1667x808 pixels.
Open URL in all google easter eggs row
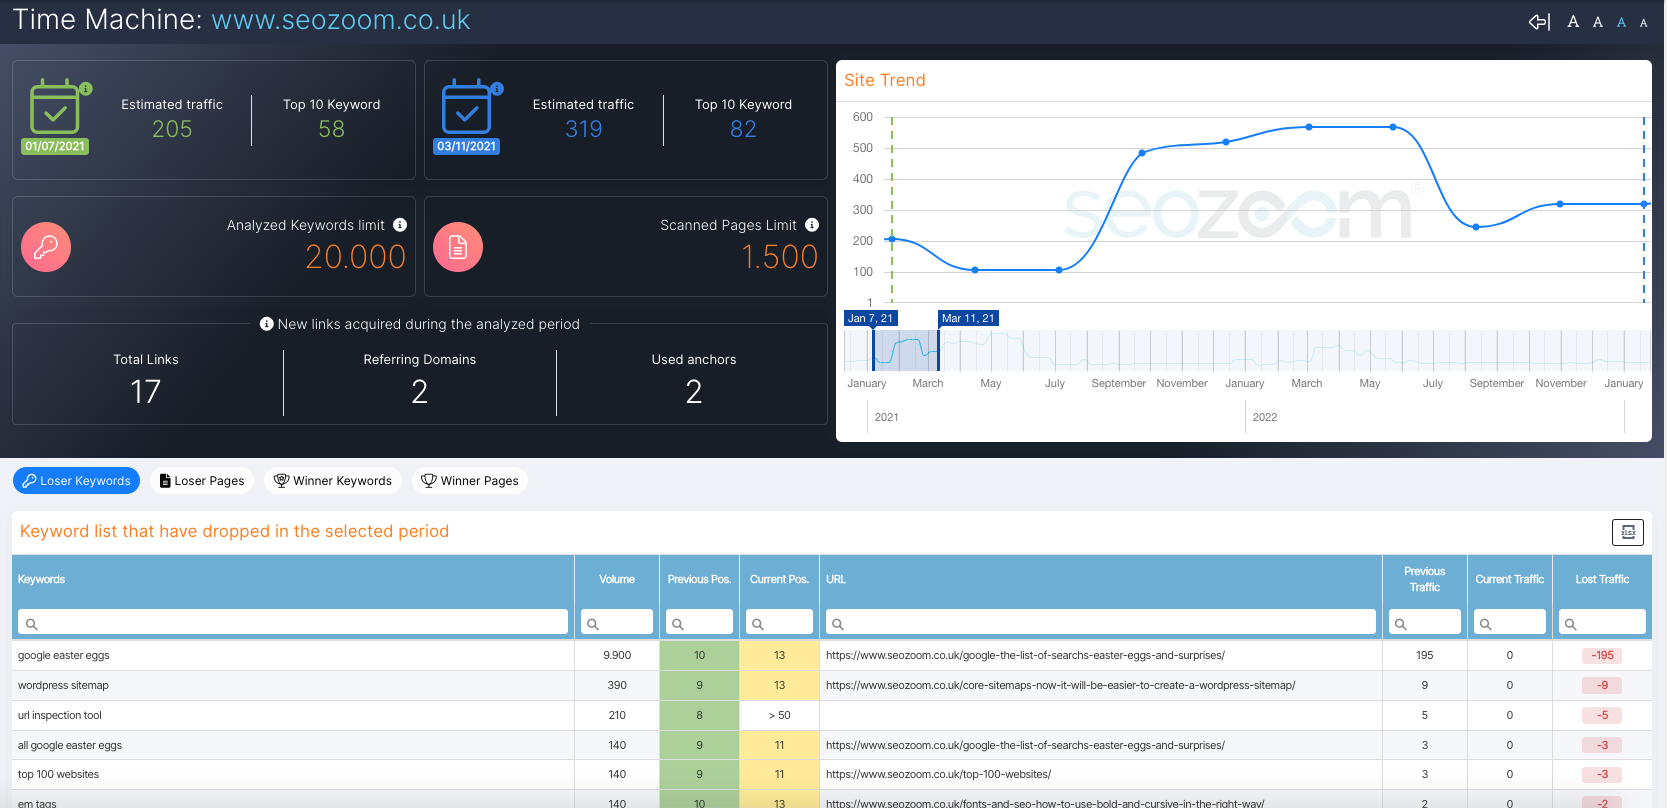click(x=1025, y=746)
